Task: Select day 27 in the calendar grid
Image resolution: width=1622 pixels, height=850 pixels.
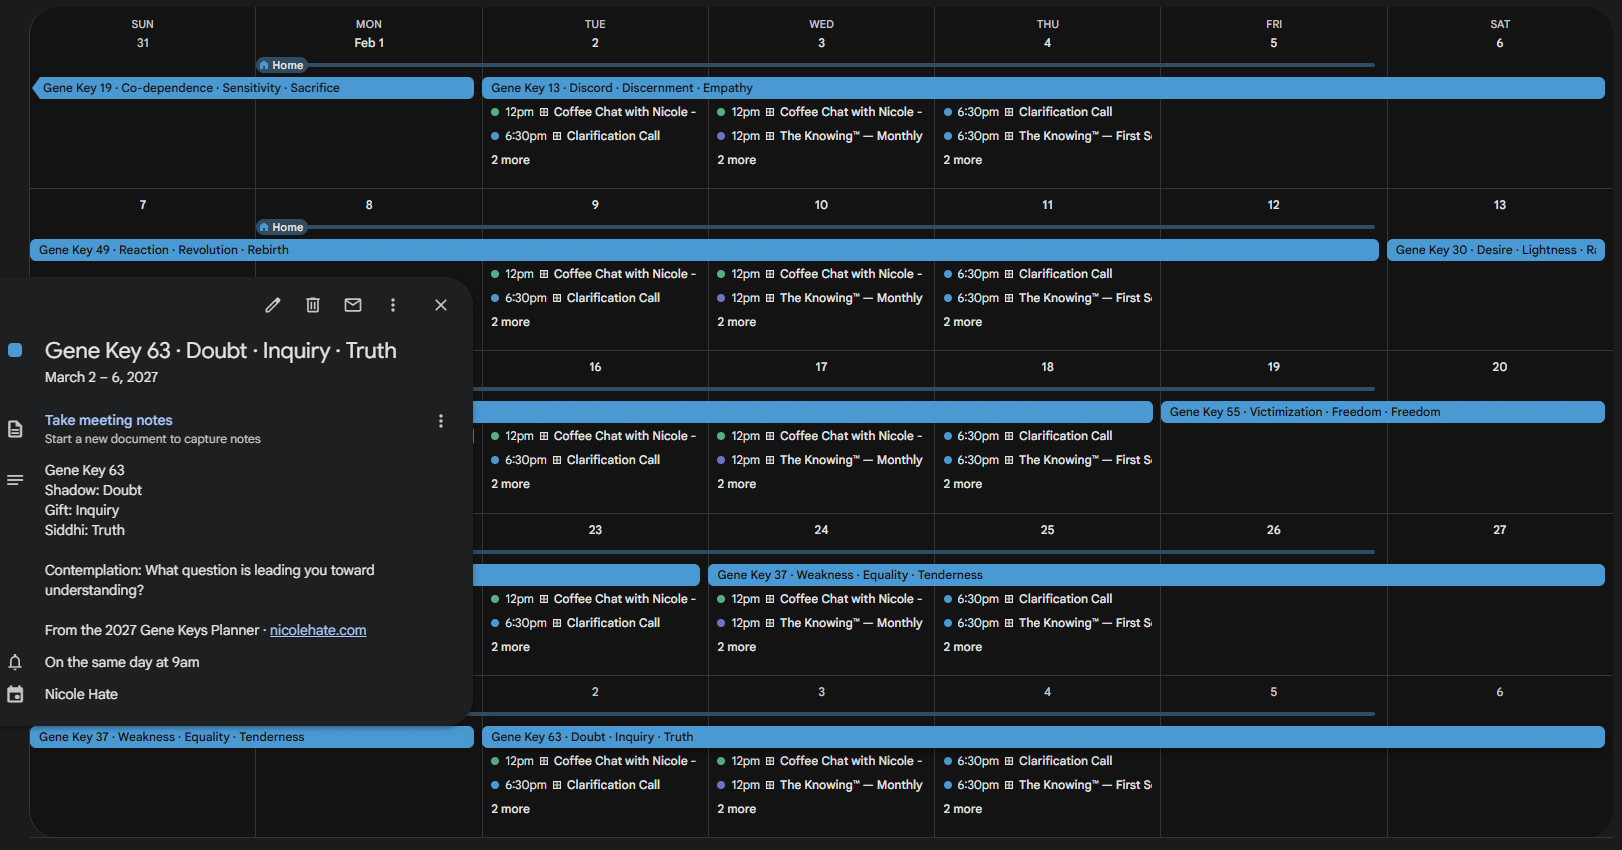Action: (1499, 530)
